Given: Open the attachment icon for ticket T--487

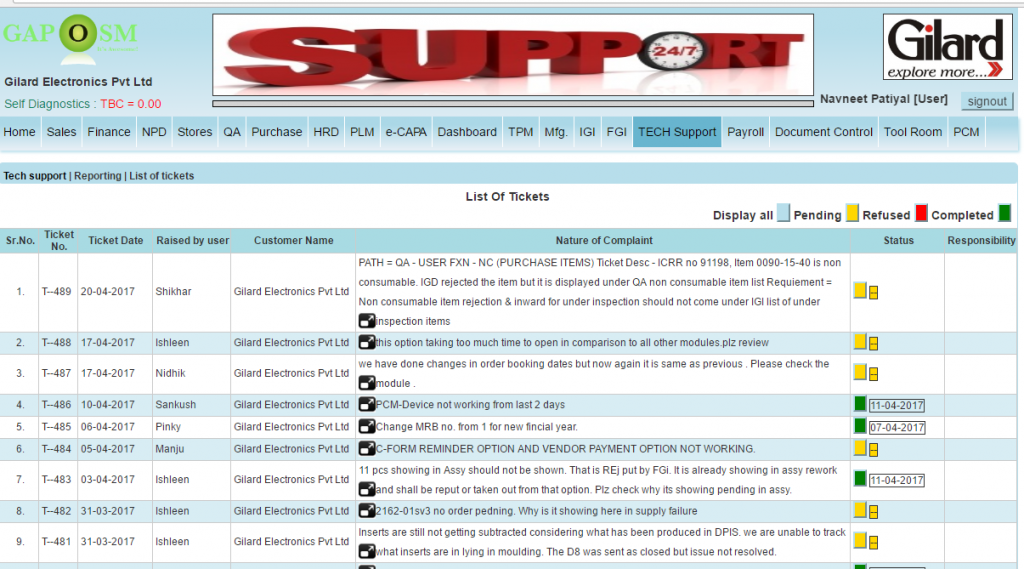Looking at the screenshot, I should pyautogui.click(x=367, y=383).
